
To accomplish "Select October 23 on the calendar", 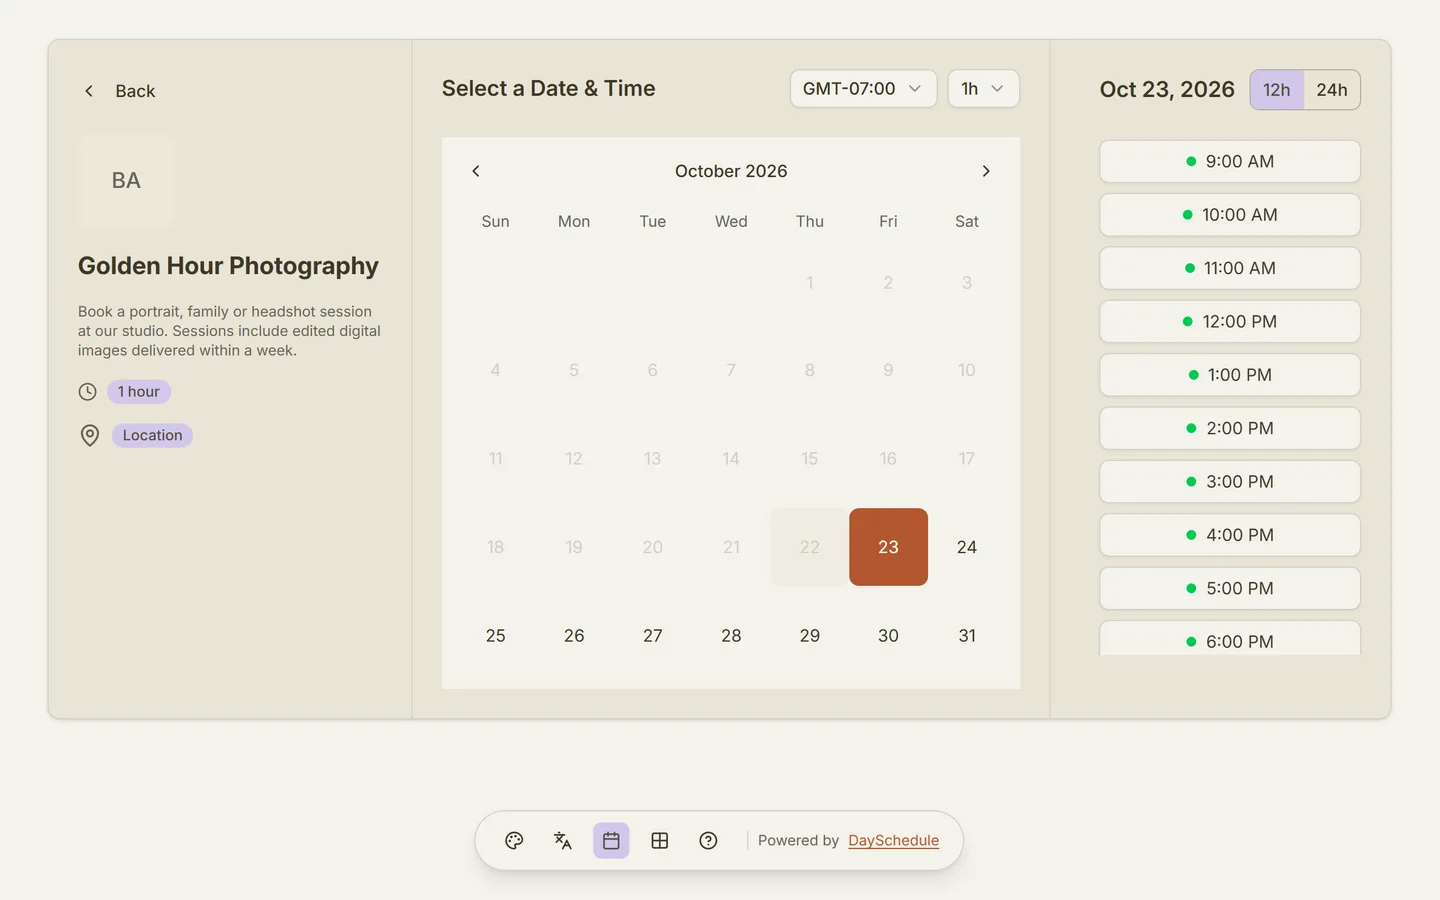I will coord(888,547).
